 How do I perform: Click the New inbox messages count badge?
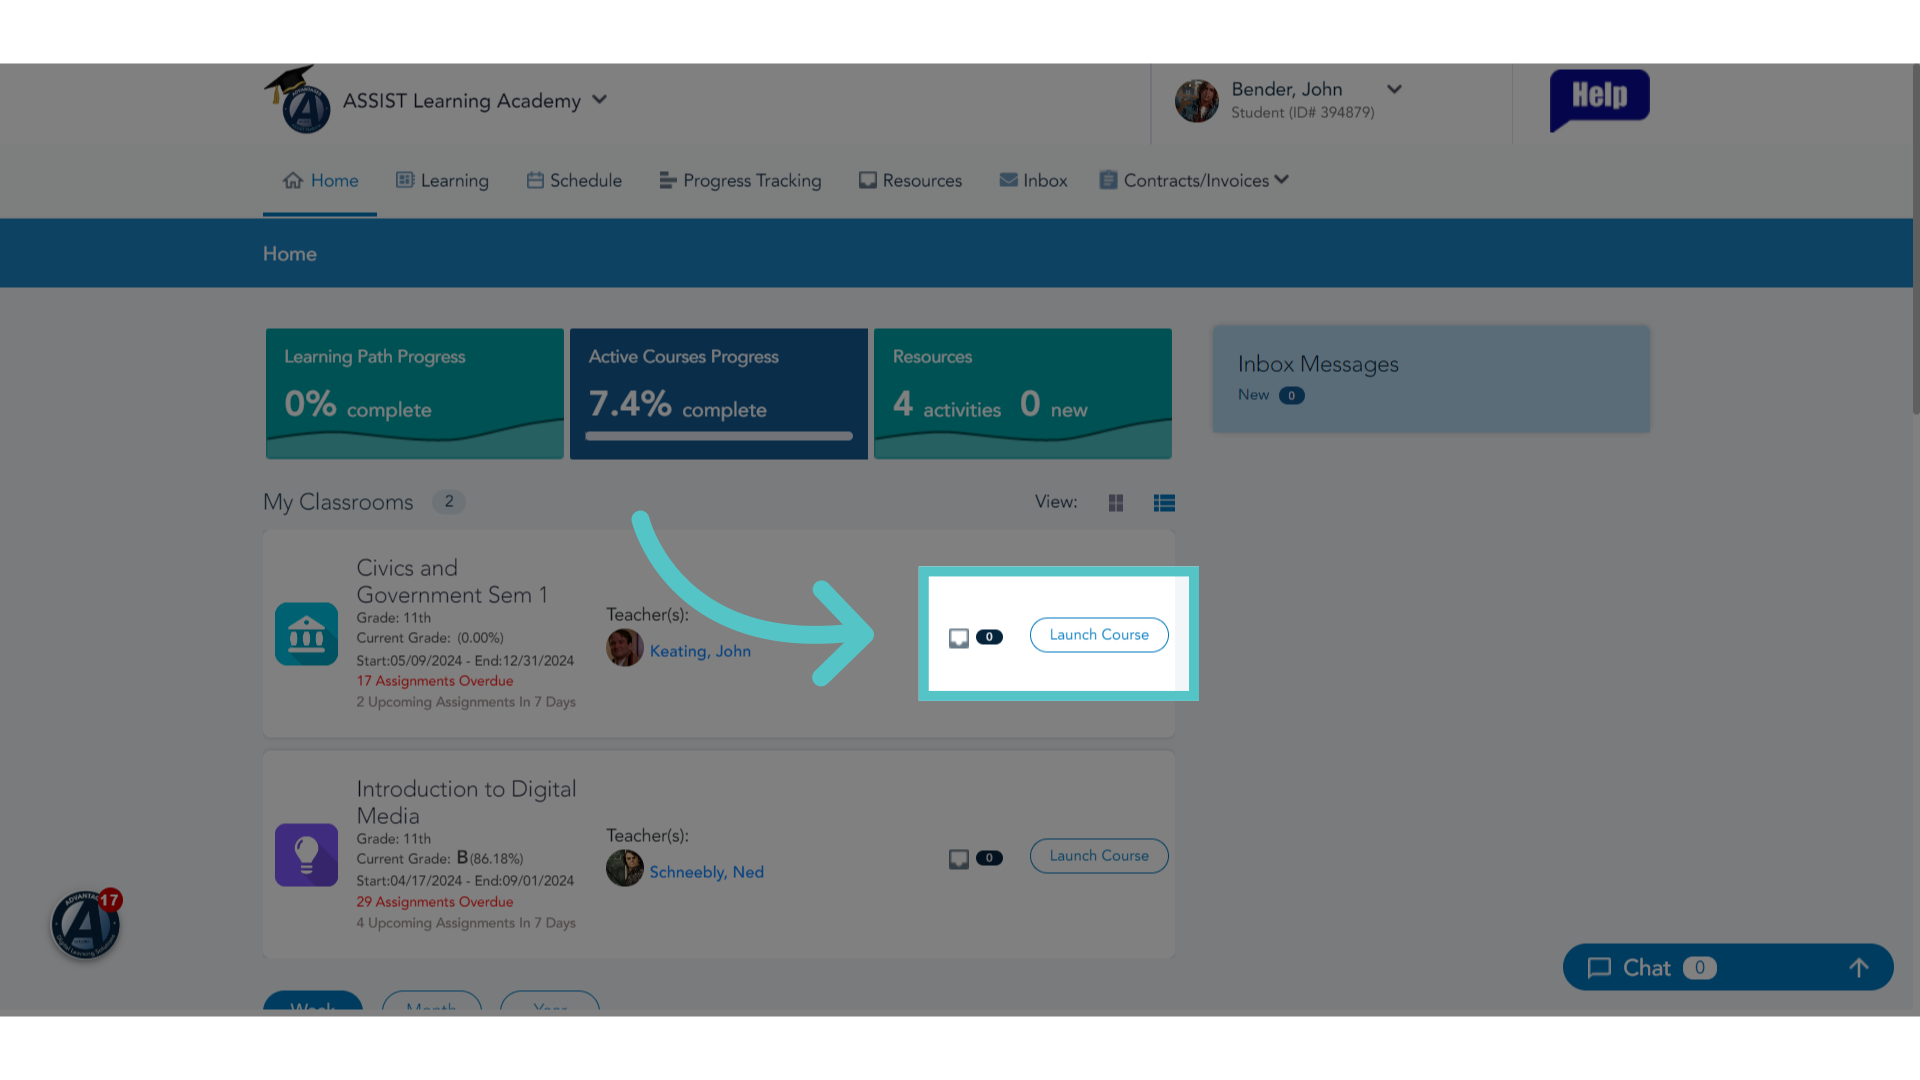pyautogui.click(x=1291, y=395)
